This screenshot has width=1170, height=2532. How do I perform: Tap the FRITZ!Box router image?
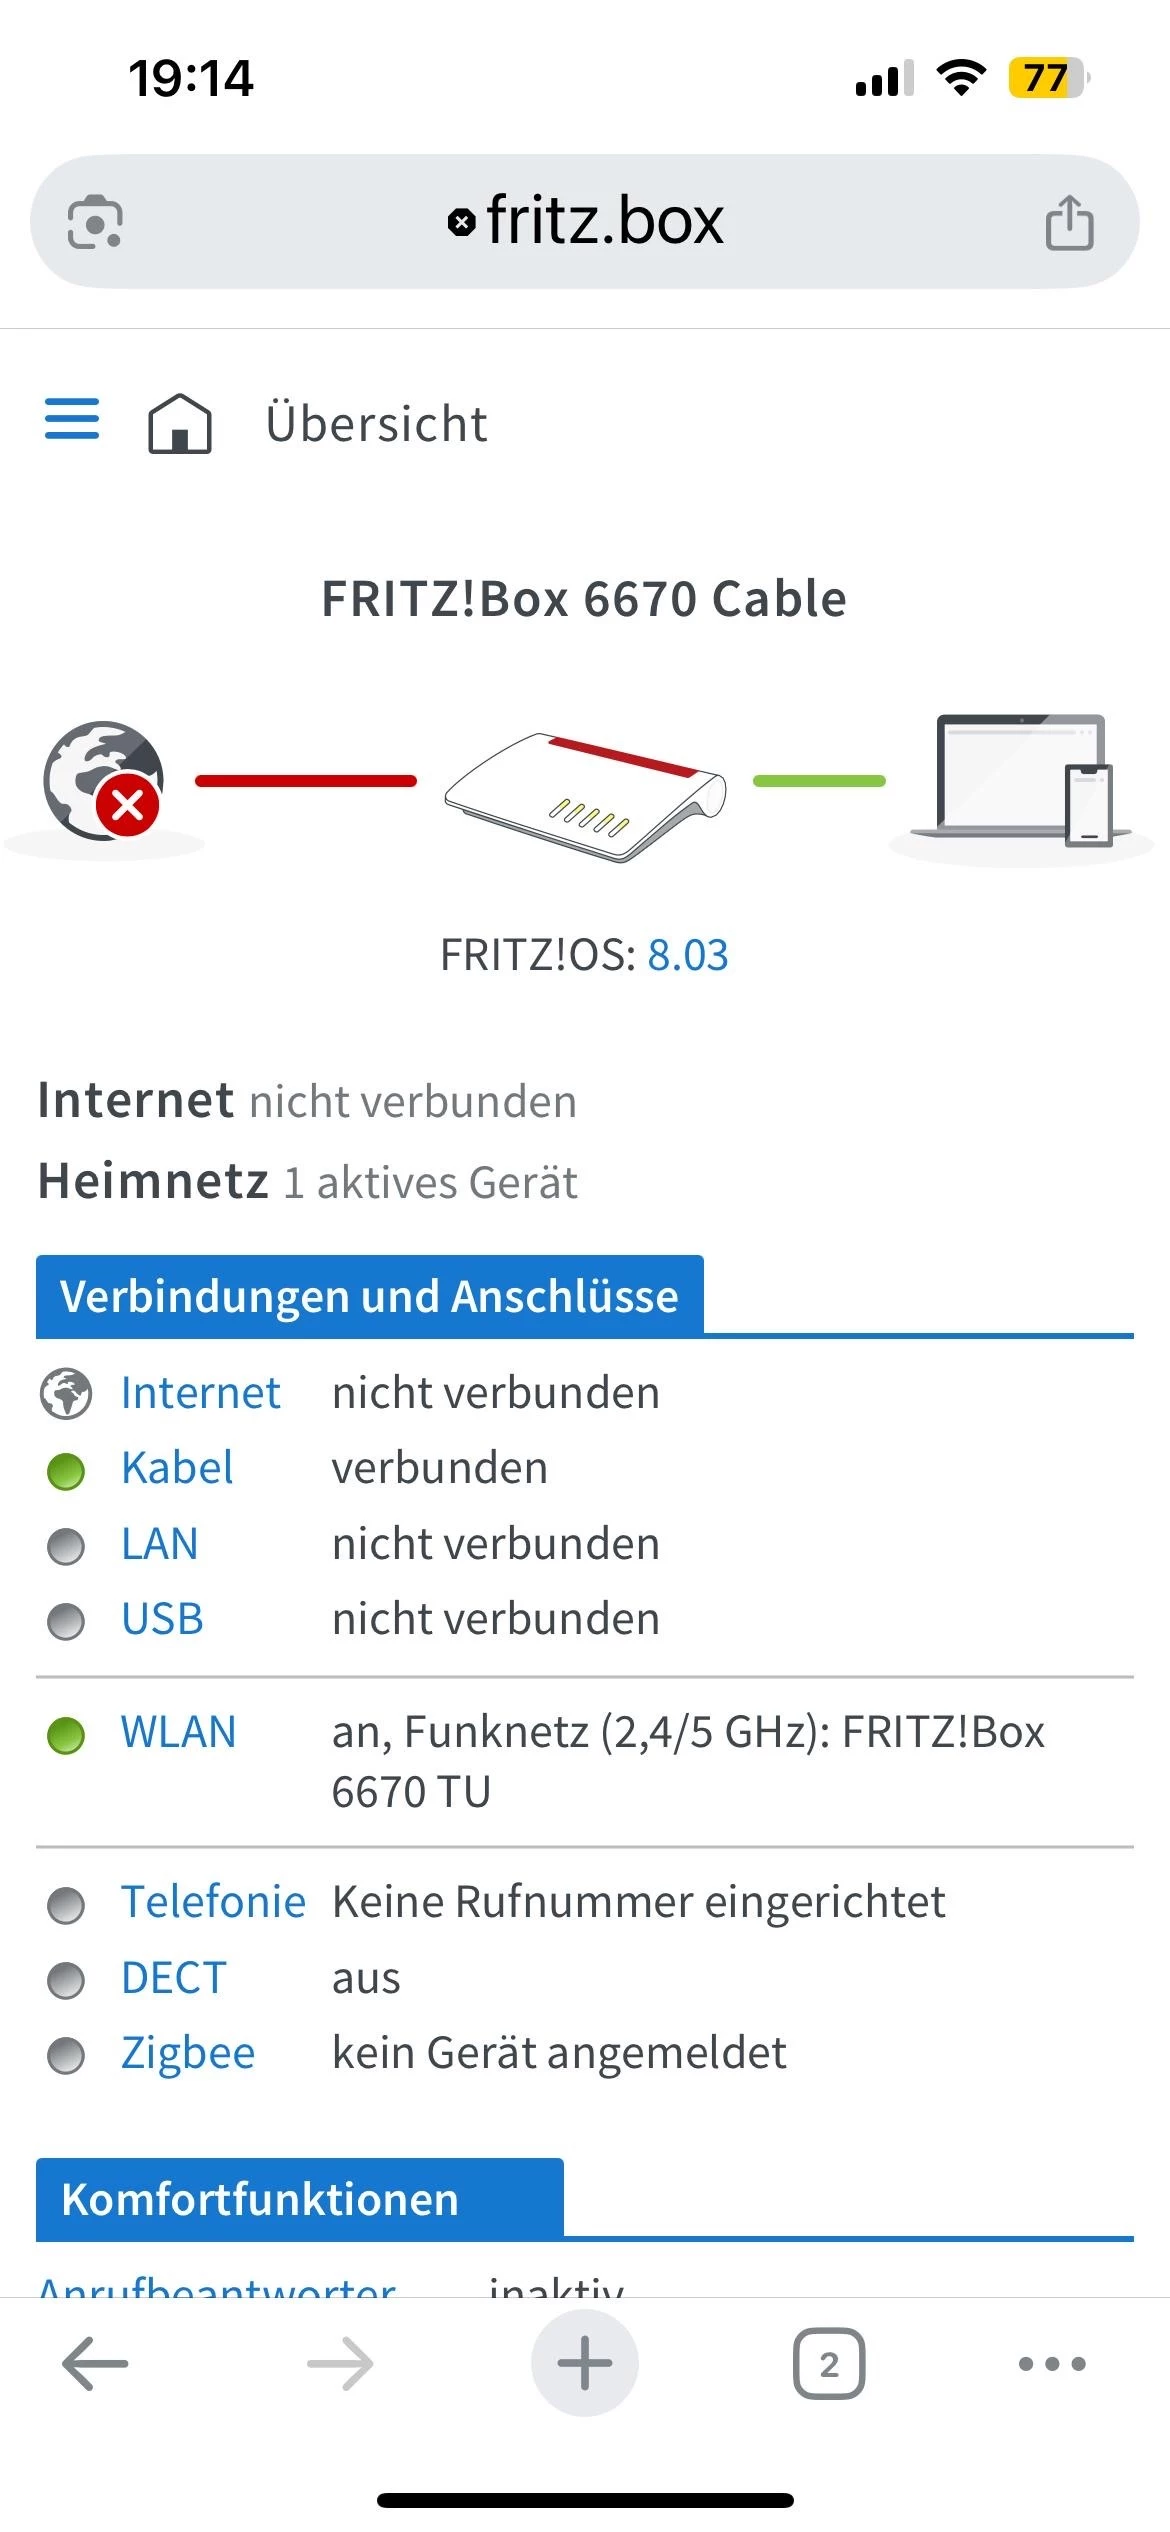click(x=585, y=797)
